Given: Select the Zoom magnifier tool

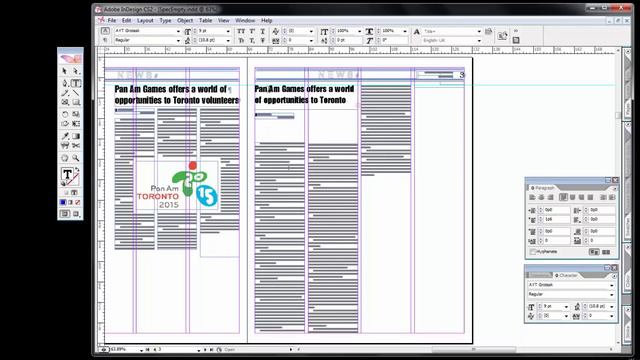Looking at the screenshot, I should [x=76, y=158].
